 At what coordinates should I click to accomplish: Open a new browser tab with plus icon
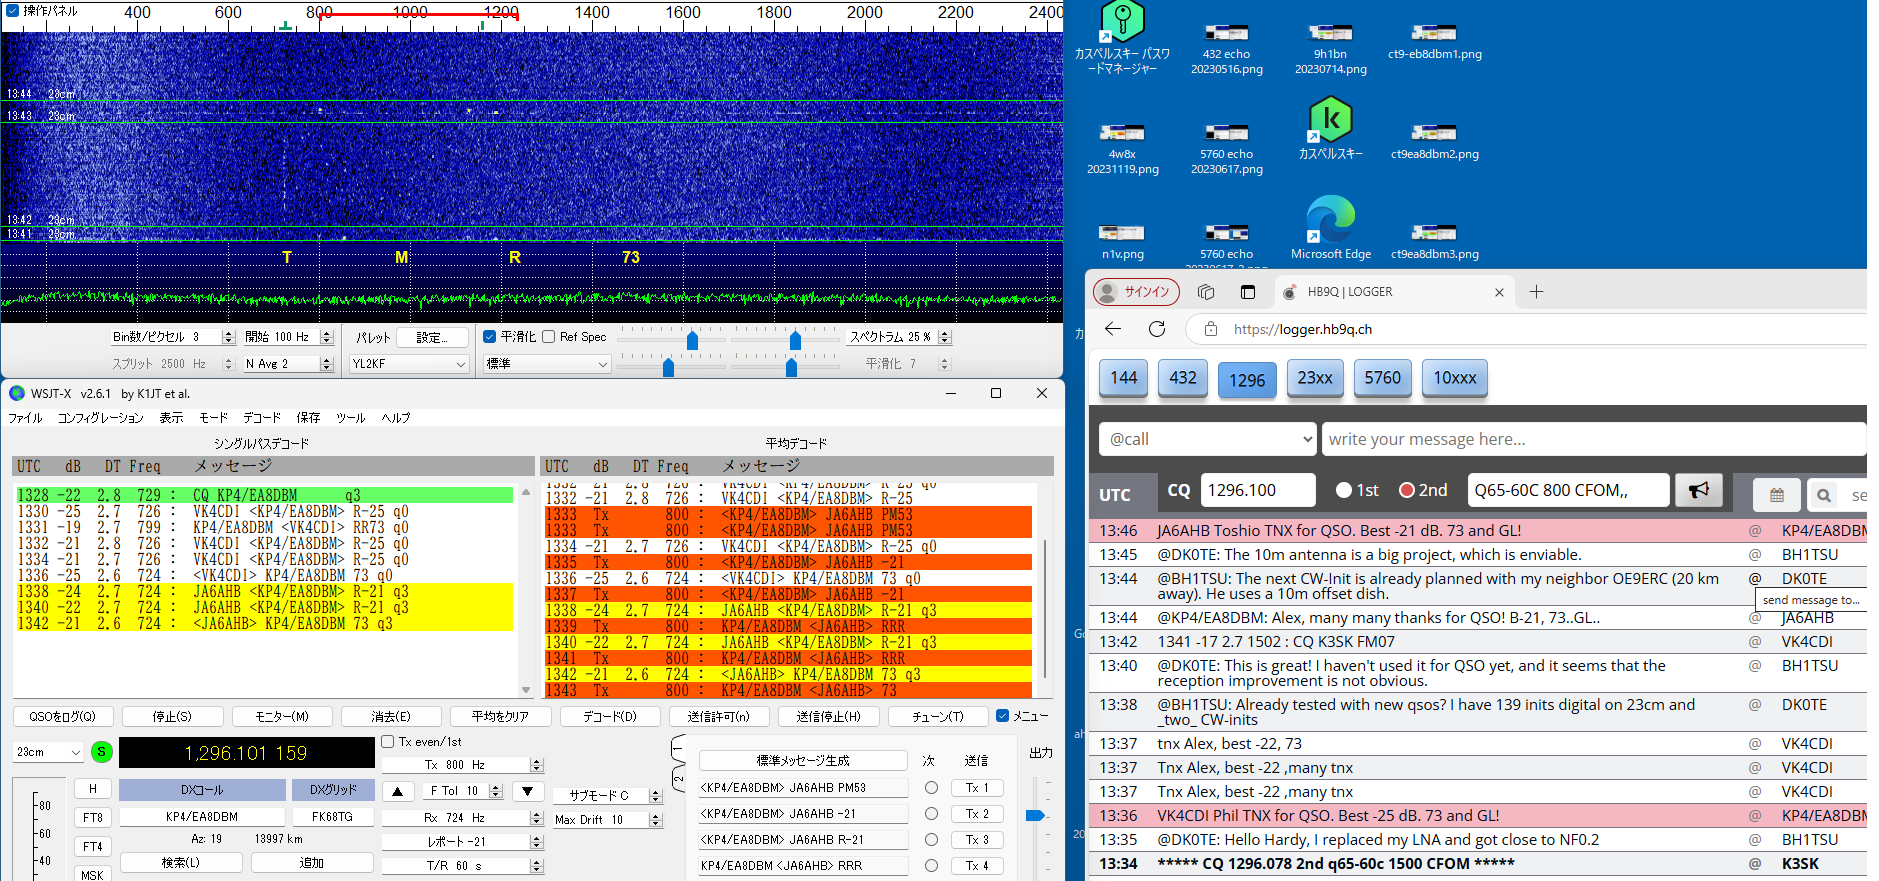[1536, 292]
